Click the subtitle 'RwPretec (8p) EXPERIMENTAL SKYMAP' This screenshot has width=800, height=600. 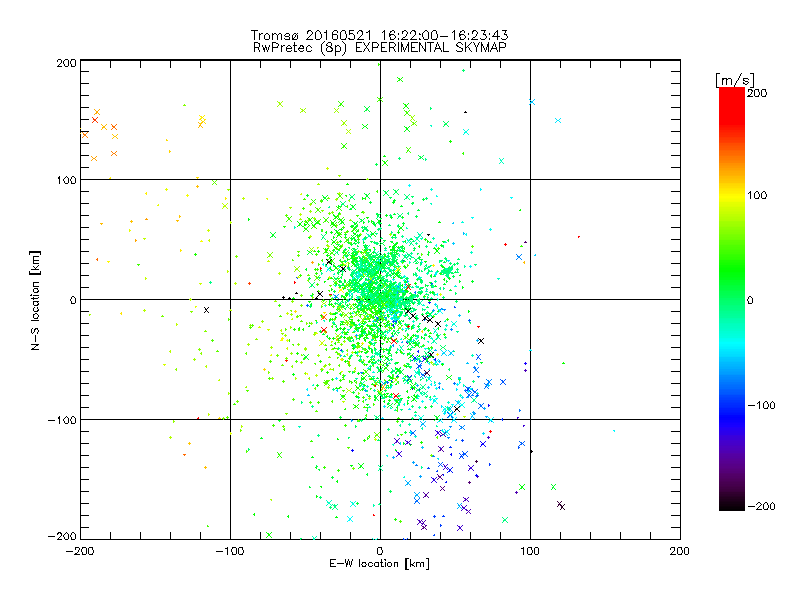click(x=379, y=48)
